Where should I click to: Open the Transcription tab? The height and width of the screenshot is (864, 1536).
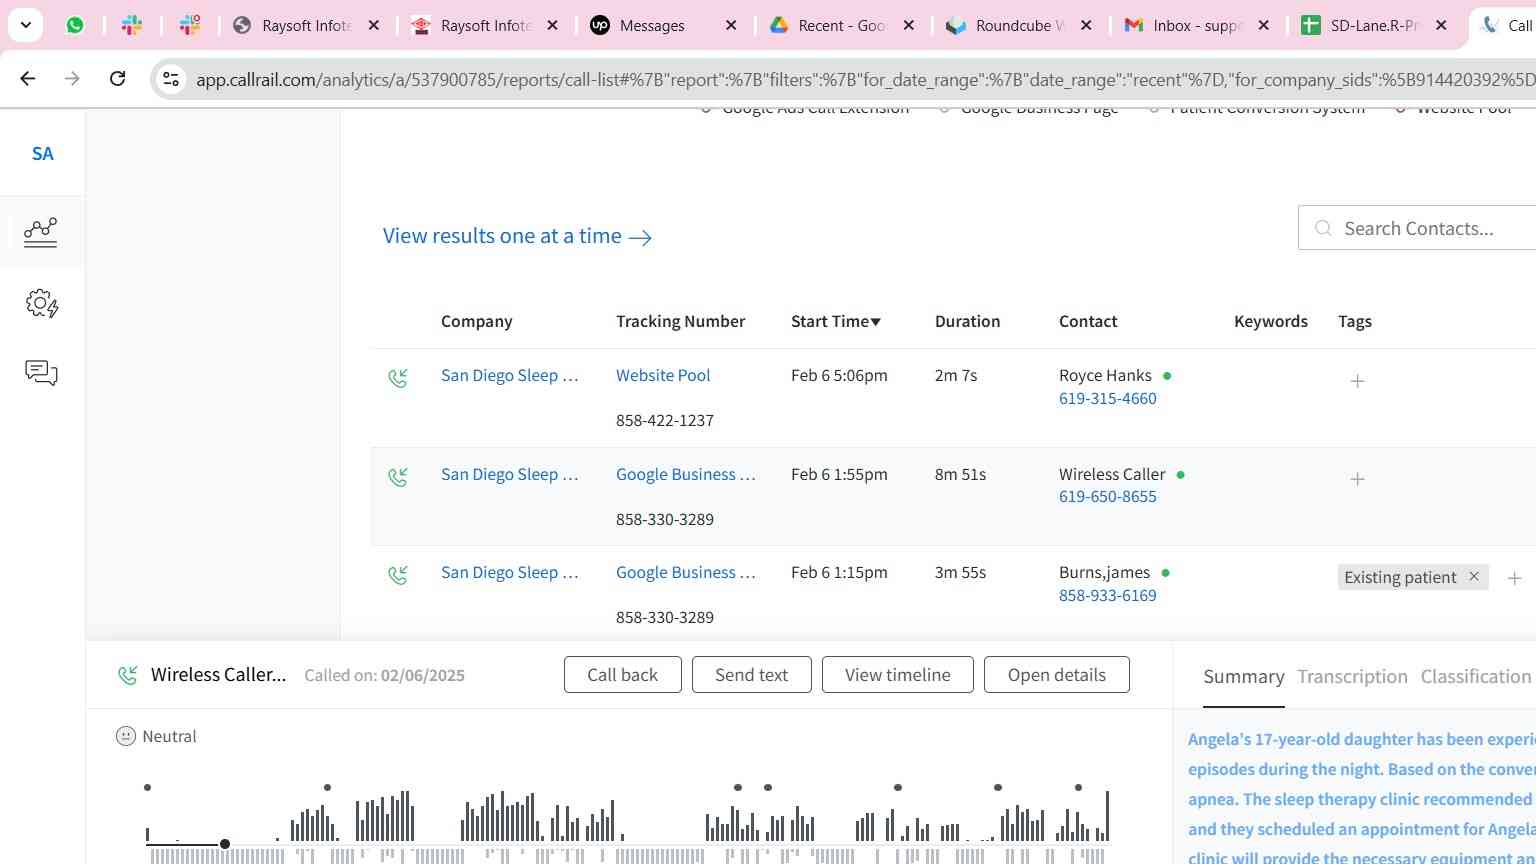click(x=1352, y=677)
